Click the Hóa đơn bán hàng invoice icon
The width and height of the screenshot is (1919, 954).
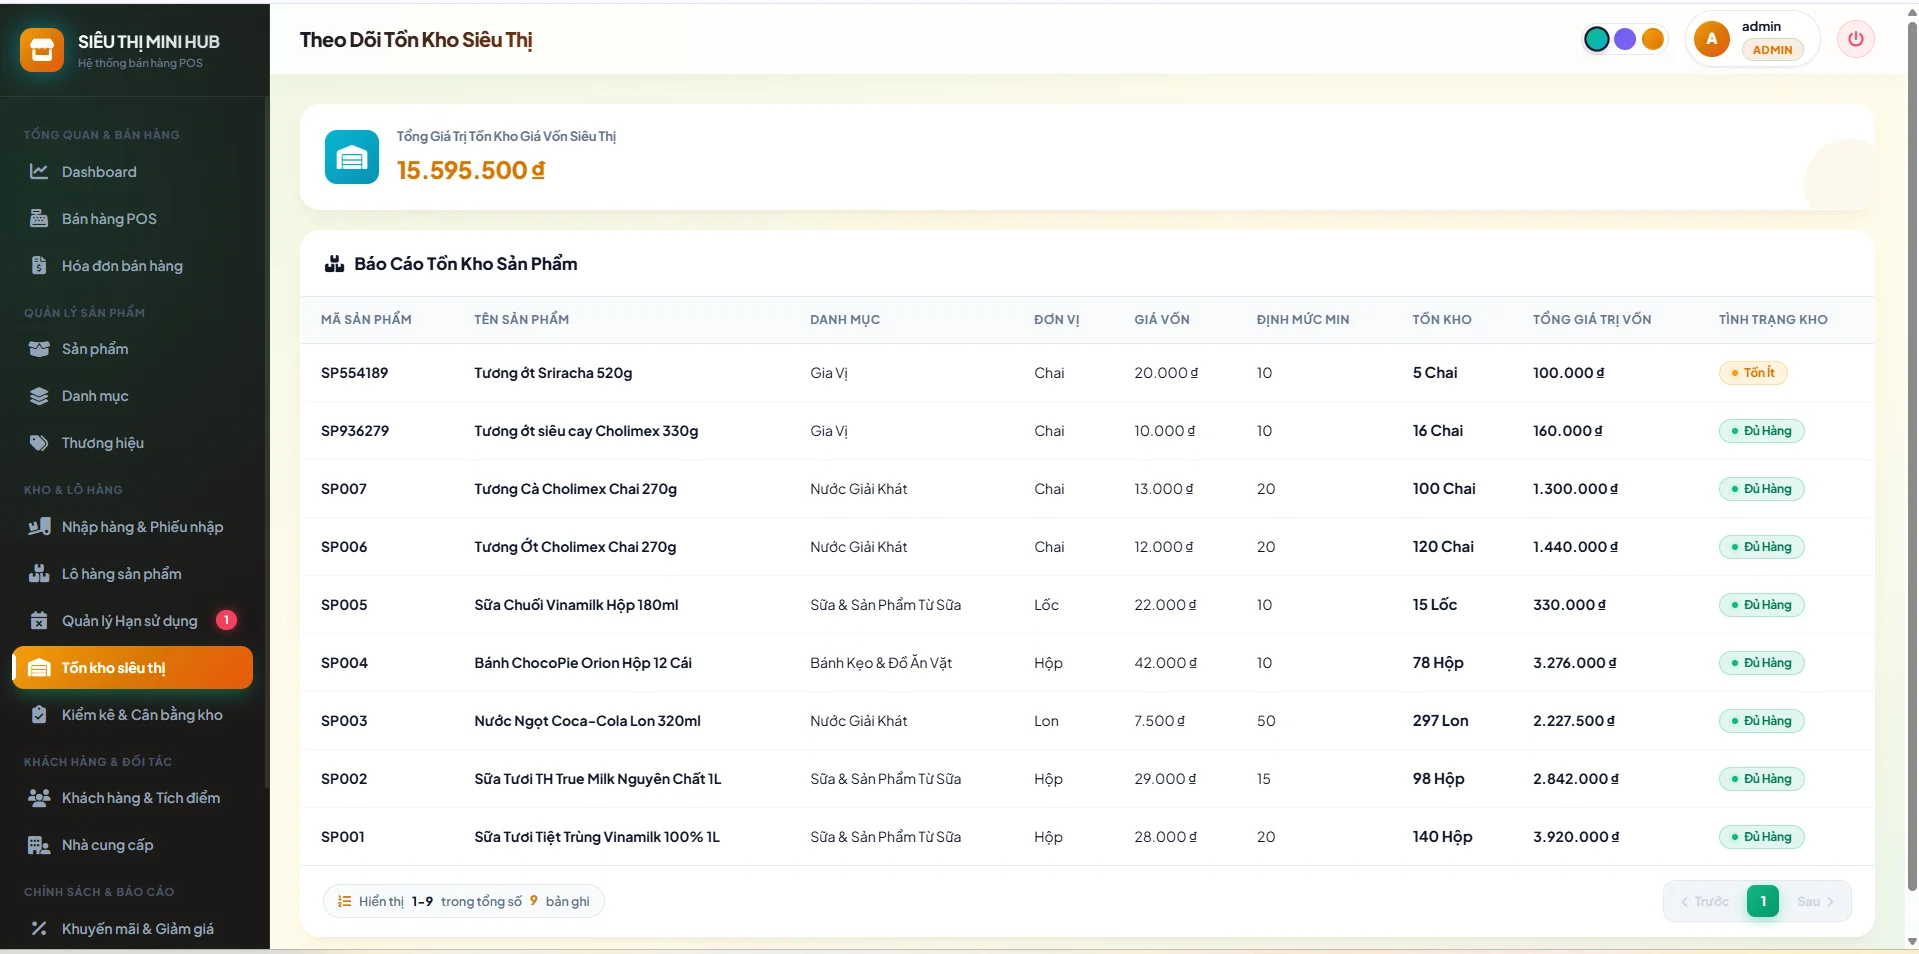39,266
